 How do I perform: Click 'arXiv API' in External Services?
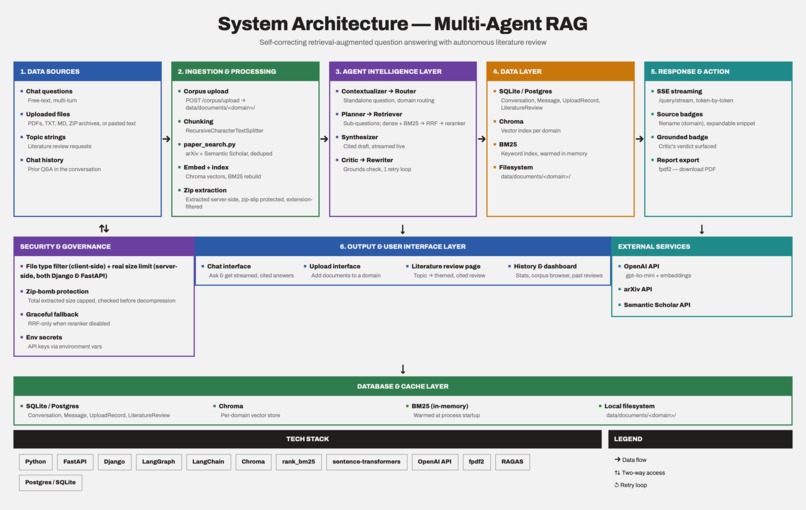[x=638, y=289]
